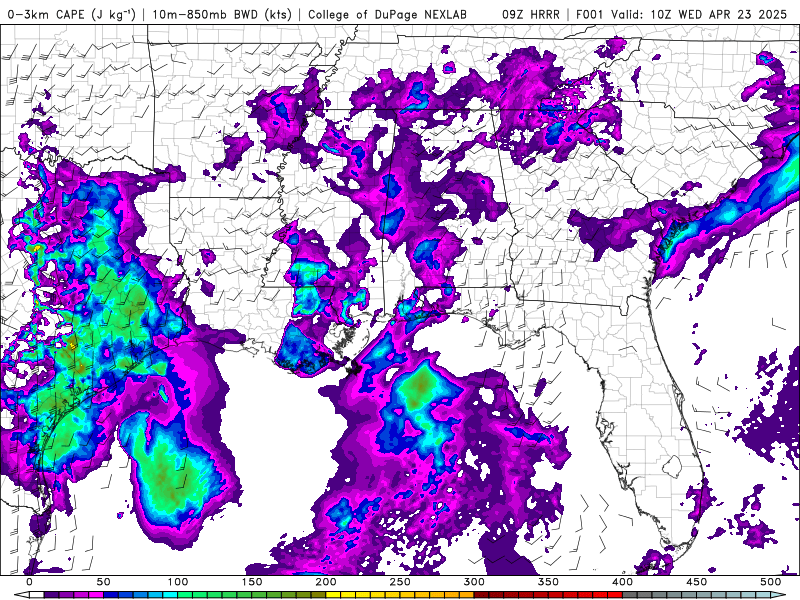Click the '300' label on the color scale
Screen dimensions: 800x600
coord(474,582)
